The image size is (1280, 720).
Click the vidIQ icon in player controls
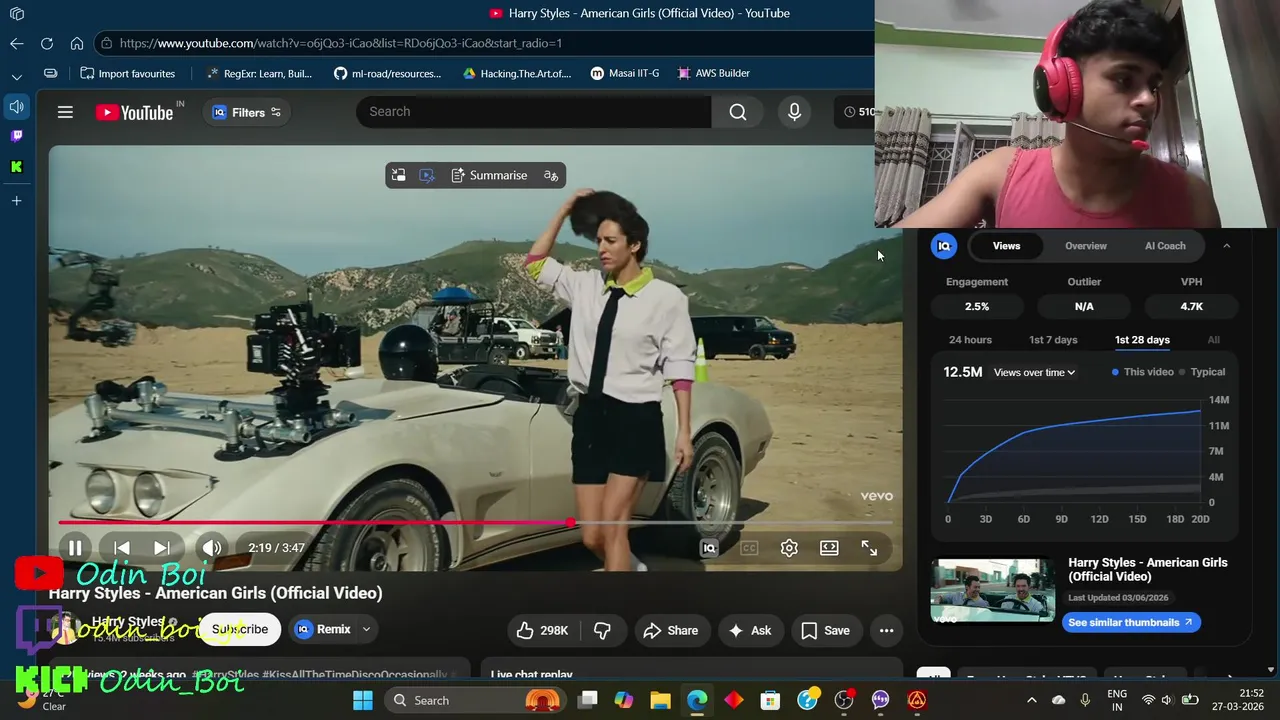[709, 548]
